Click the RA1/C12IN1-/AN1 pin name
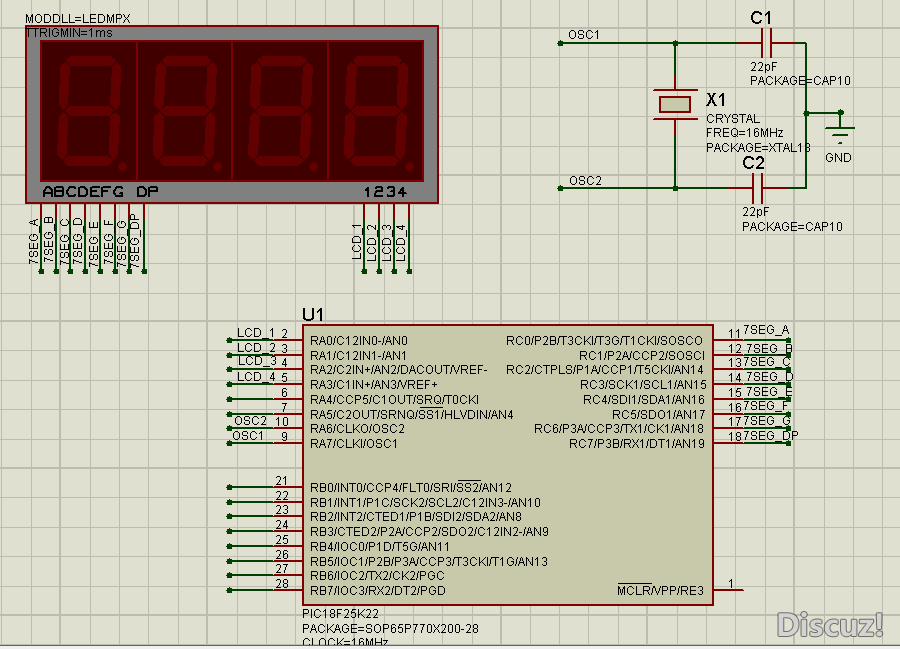This screenshot has width=900, height=649. point(358,356)
